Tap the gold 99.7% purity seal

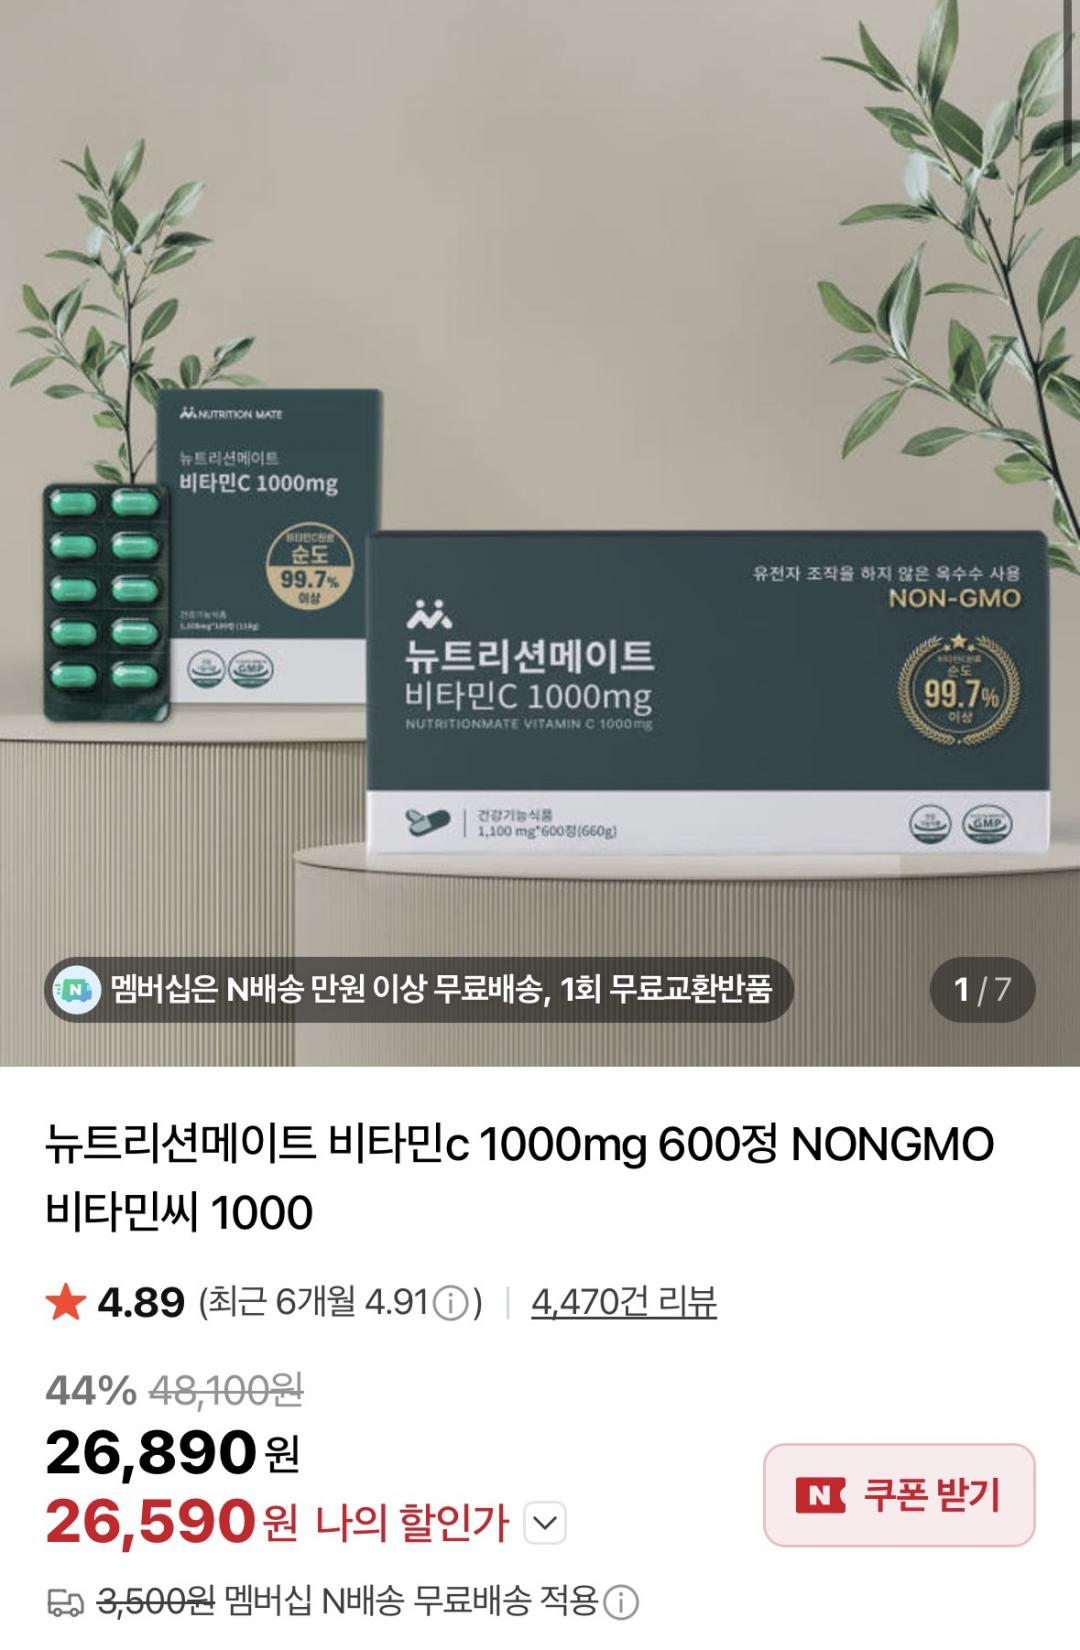click(x=961, y=690)
